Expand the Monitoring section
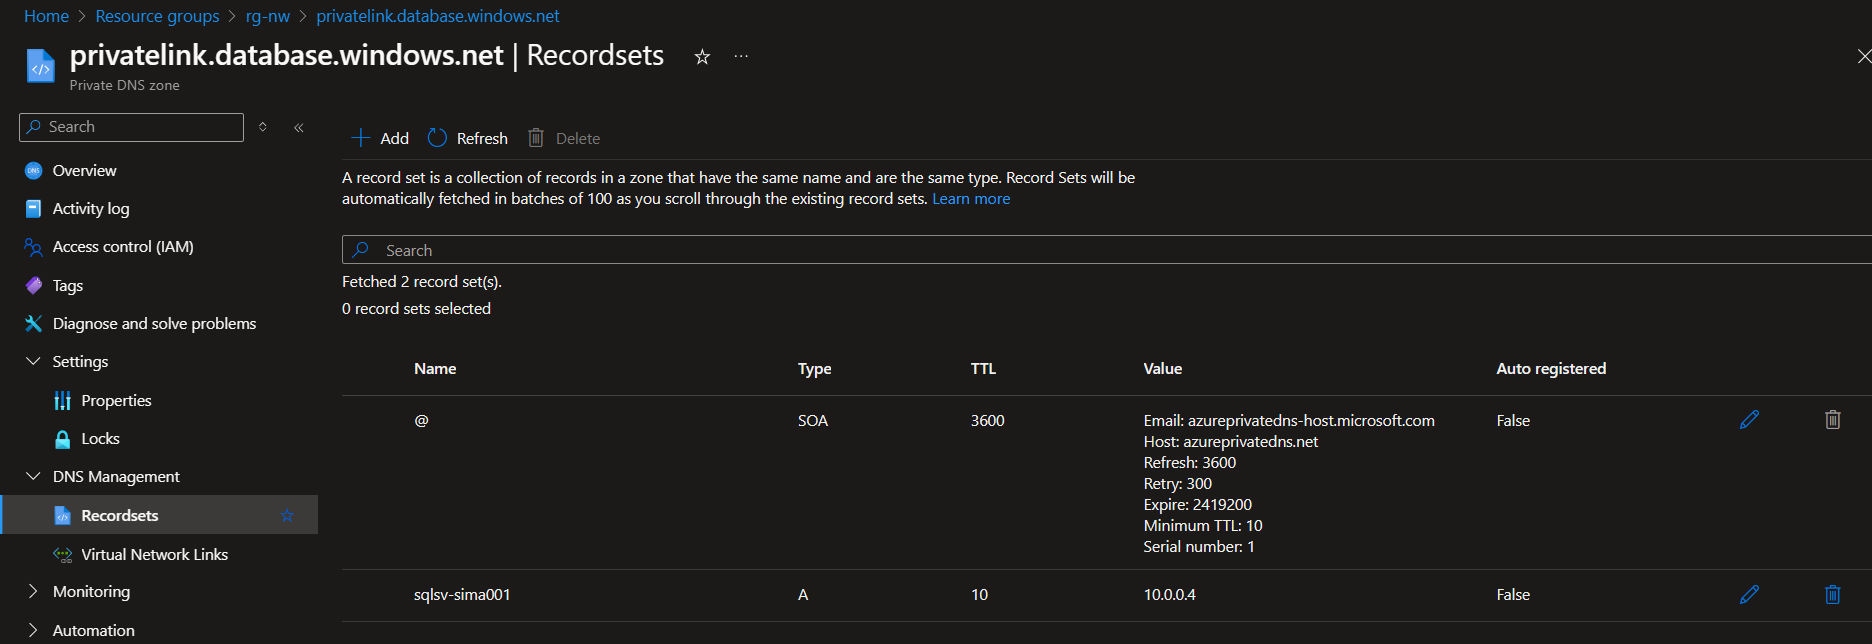 click(x=33, y=592)
